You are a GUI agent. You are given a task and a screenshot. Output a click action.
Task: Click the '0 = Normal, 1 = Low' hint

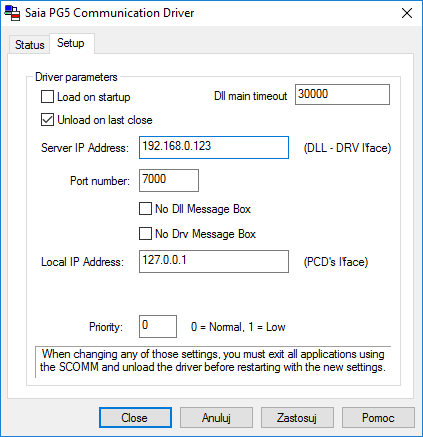click(x=238, y=327)
